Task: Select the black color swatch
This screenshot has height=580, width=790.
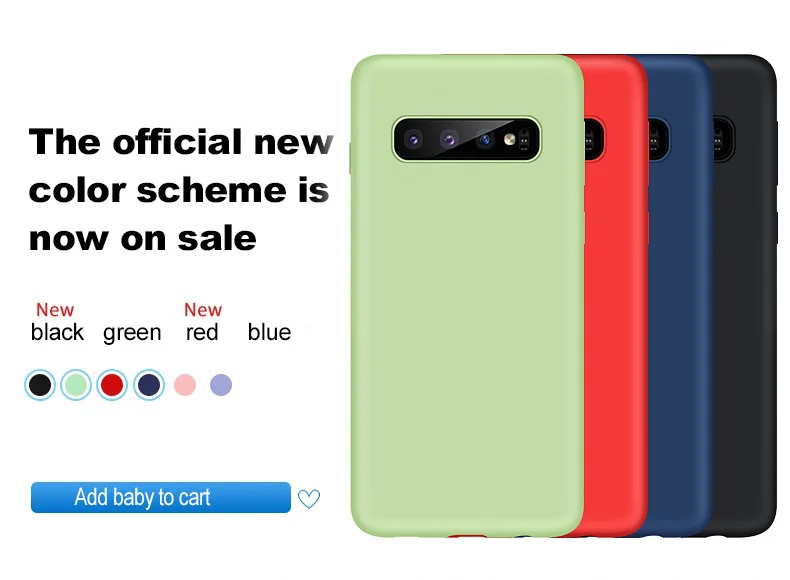Action: [x=40, y=385]
